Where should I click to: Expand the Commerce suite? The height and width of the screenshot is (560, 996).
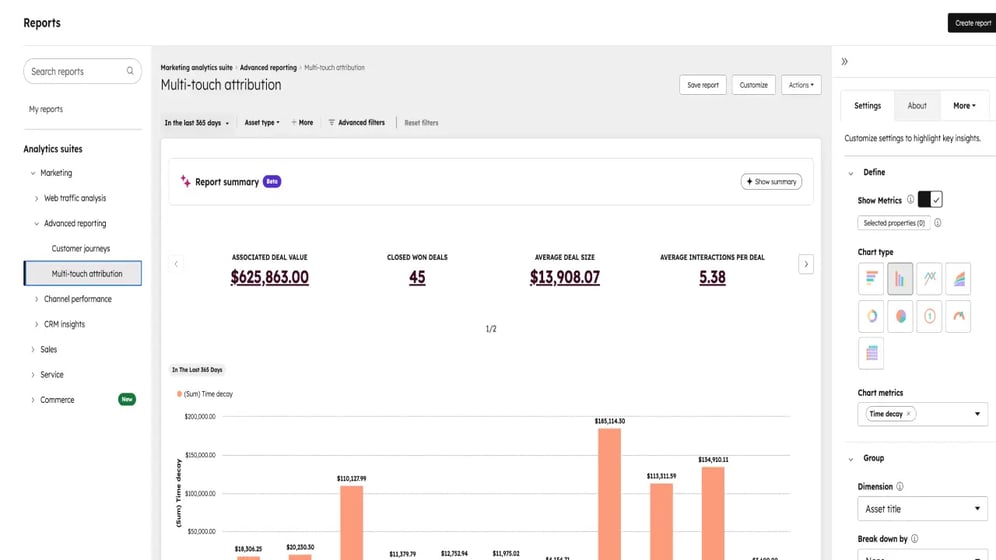33,400
